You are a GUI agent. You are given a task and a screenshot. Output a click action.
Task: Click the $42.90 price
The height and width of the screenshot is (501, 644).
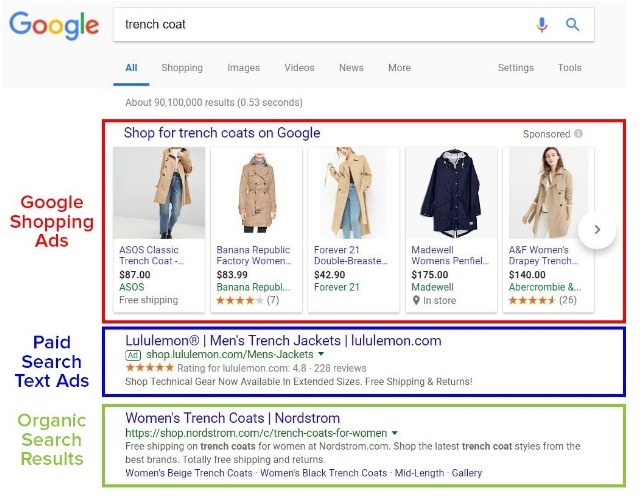pyautogui.click(x=329, y=275)
